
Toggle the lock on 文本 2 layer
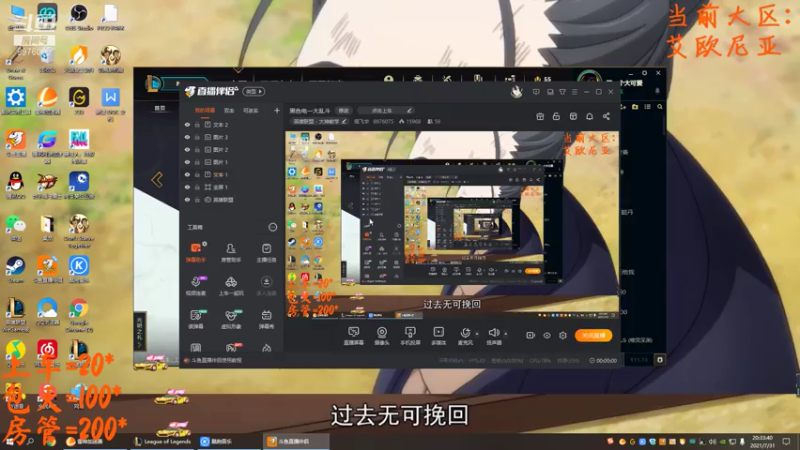click(197, 124)
